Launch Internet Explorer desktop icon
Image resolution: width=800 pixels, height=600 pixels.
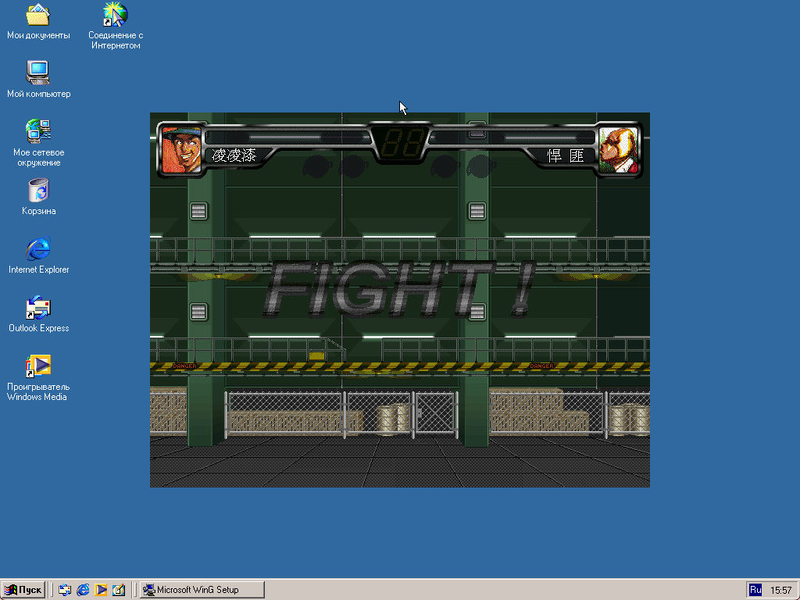click(38, 256)
